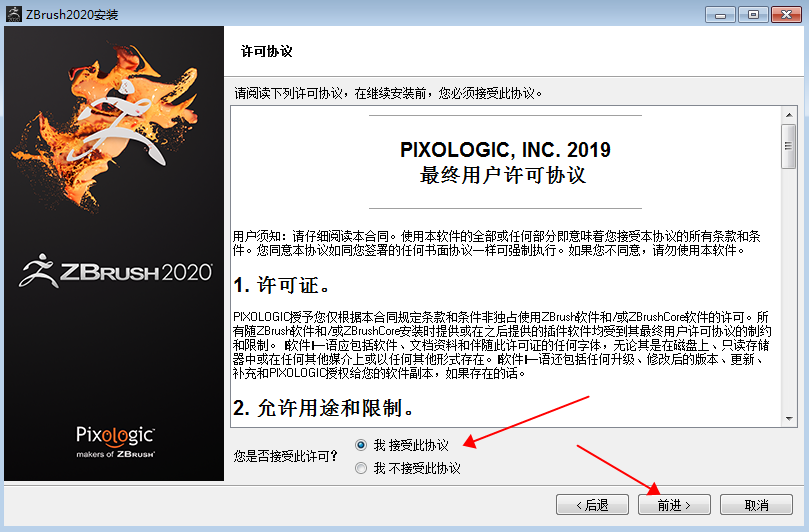This screenshot has height=532, width=809.
Task: Click the PIXOLOGIC, INC. 2019 title text
Action: pyautogui.click(x=505, y=150)
